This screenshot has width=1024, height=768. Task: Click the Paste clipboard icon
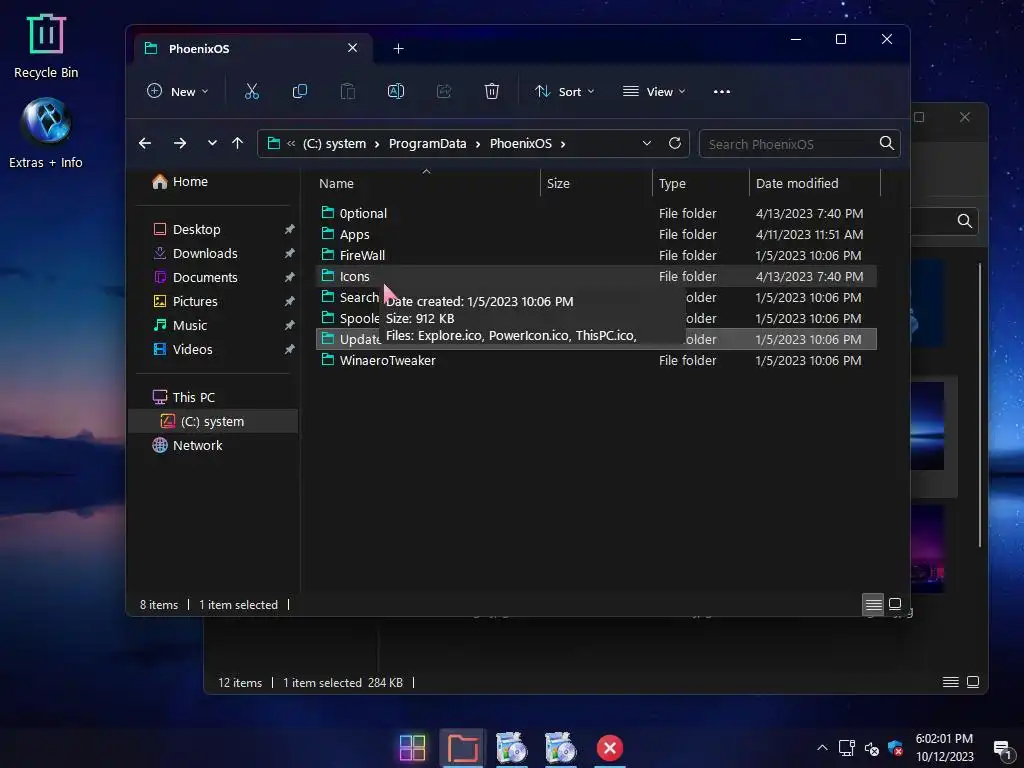(348, 91)
